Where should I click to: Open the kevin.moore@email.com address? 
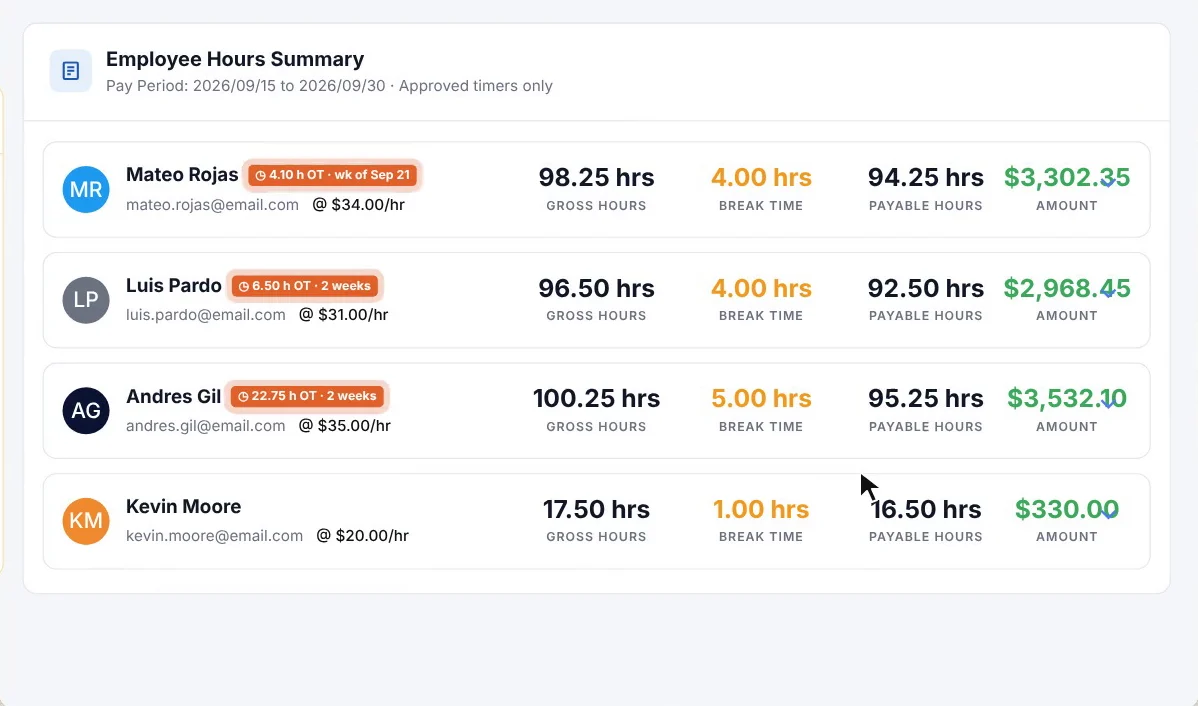tap(215, 536)
